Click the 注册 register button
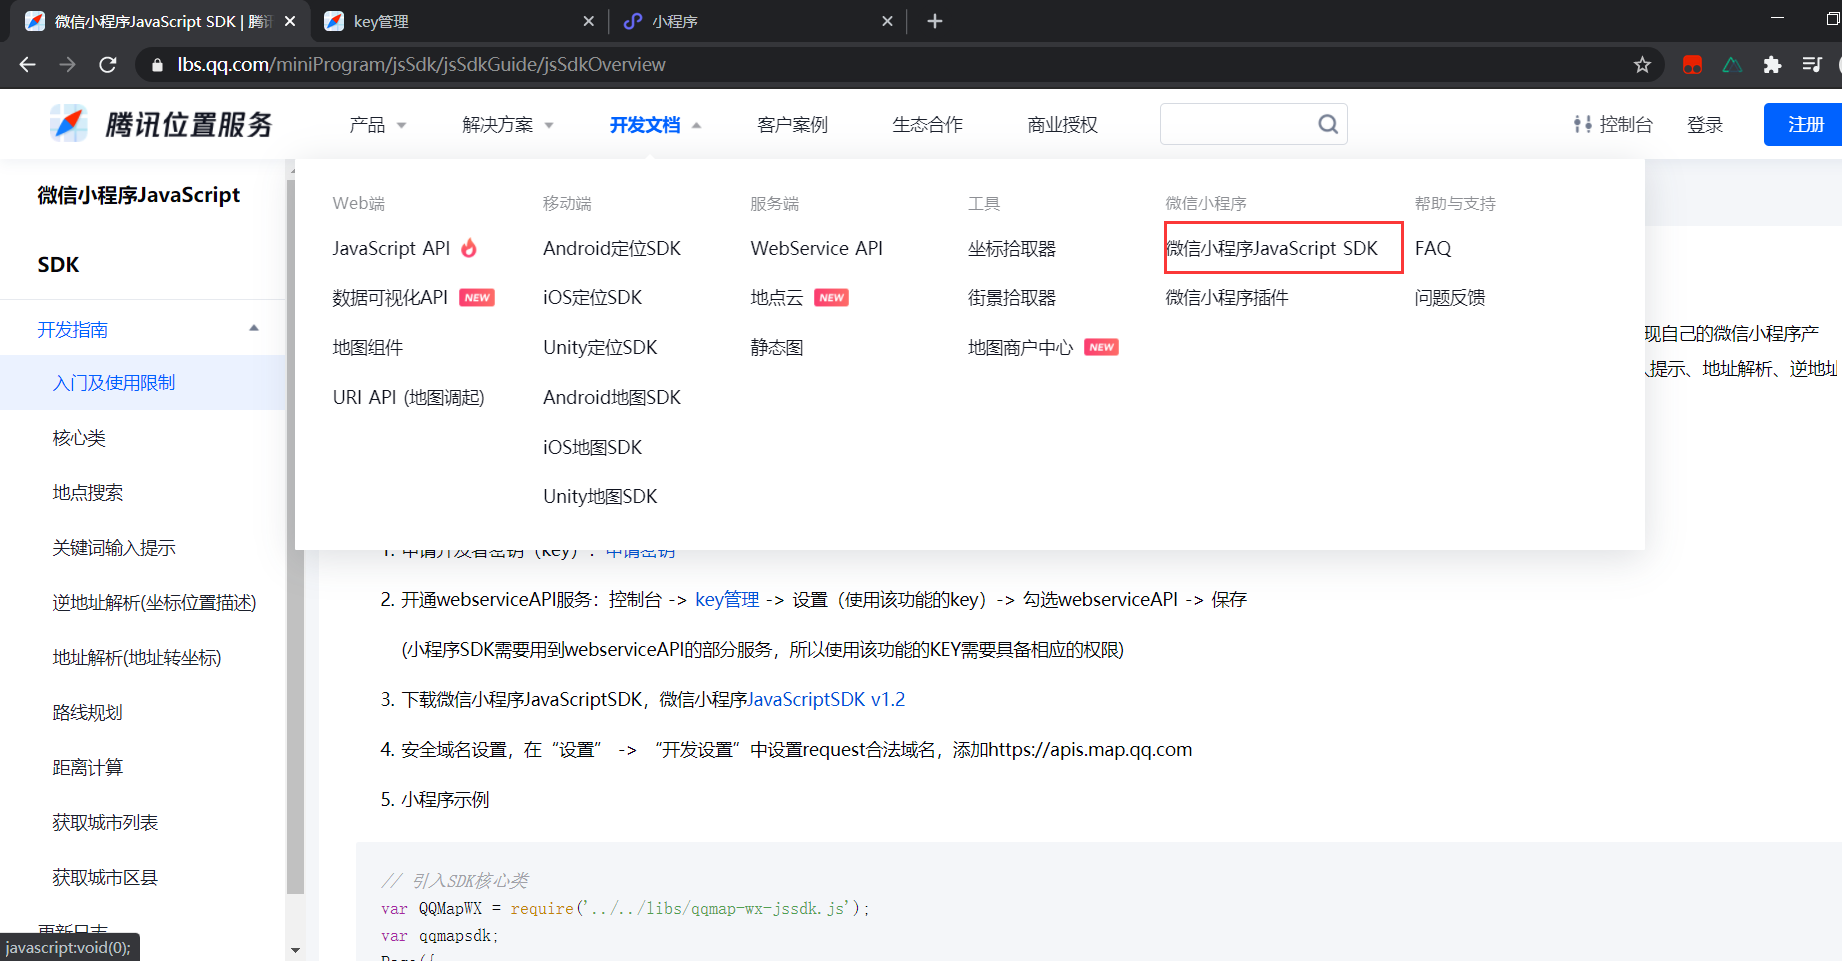The width and height of the screenshot is (1842, 961). pos(1805,124)
